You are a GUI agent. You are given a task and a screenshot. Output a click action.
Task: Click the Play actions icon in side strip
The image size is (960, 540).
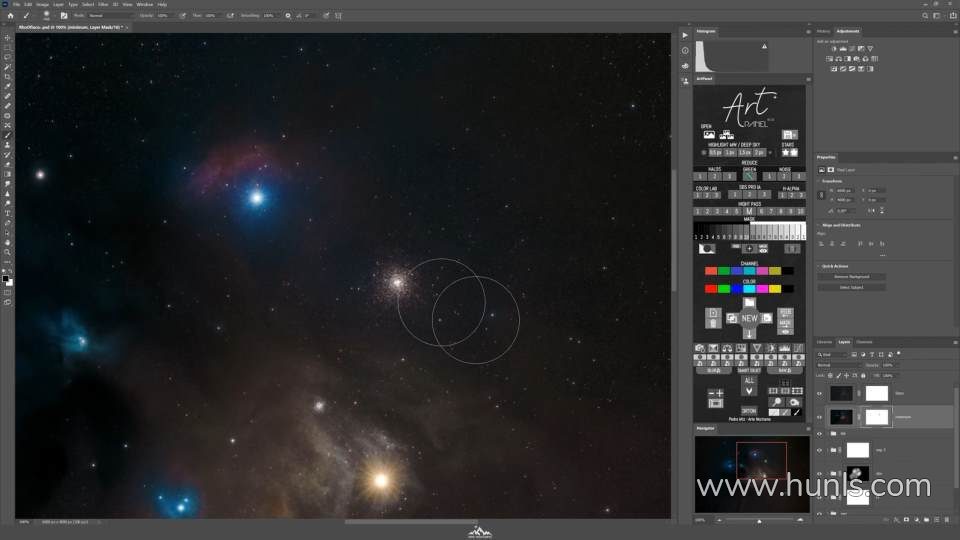click(685, 36)
